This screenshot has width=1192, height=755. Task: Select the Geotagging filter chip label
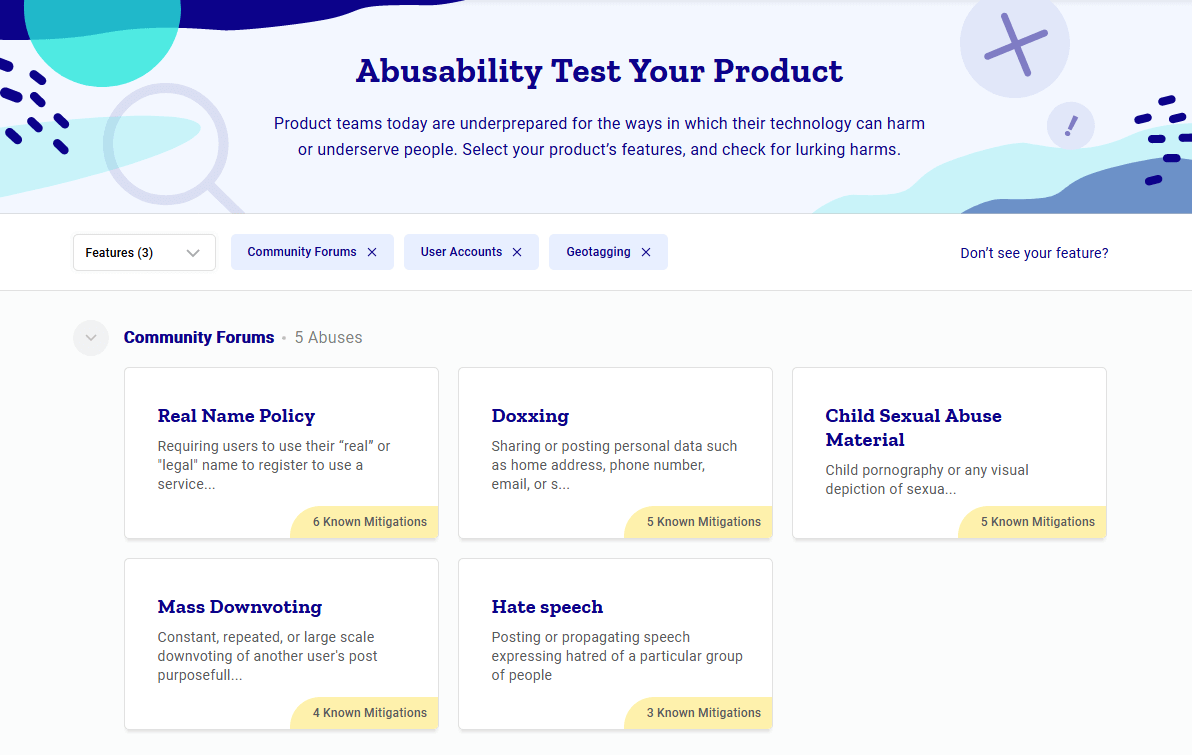(x=598, y=252)
